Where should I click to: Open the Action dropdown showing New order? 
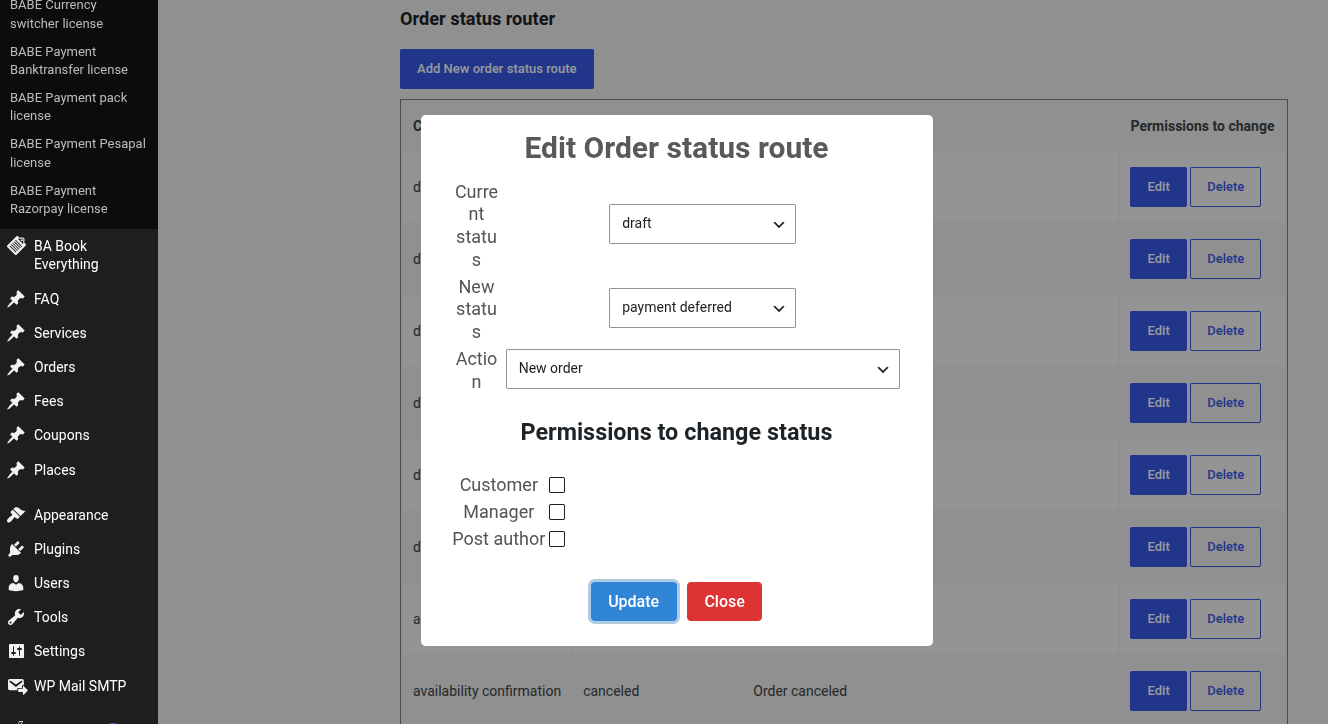(703, 369)
